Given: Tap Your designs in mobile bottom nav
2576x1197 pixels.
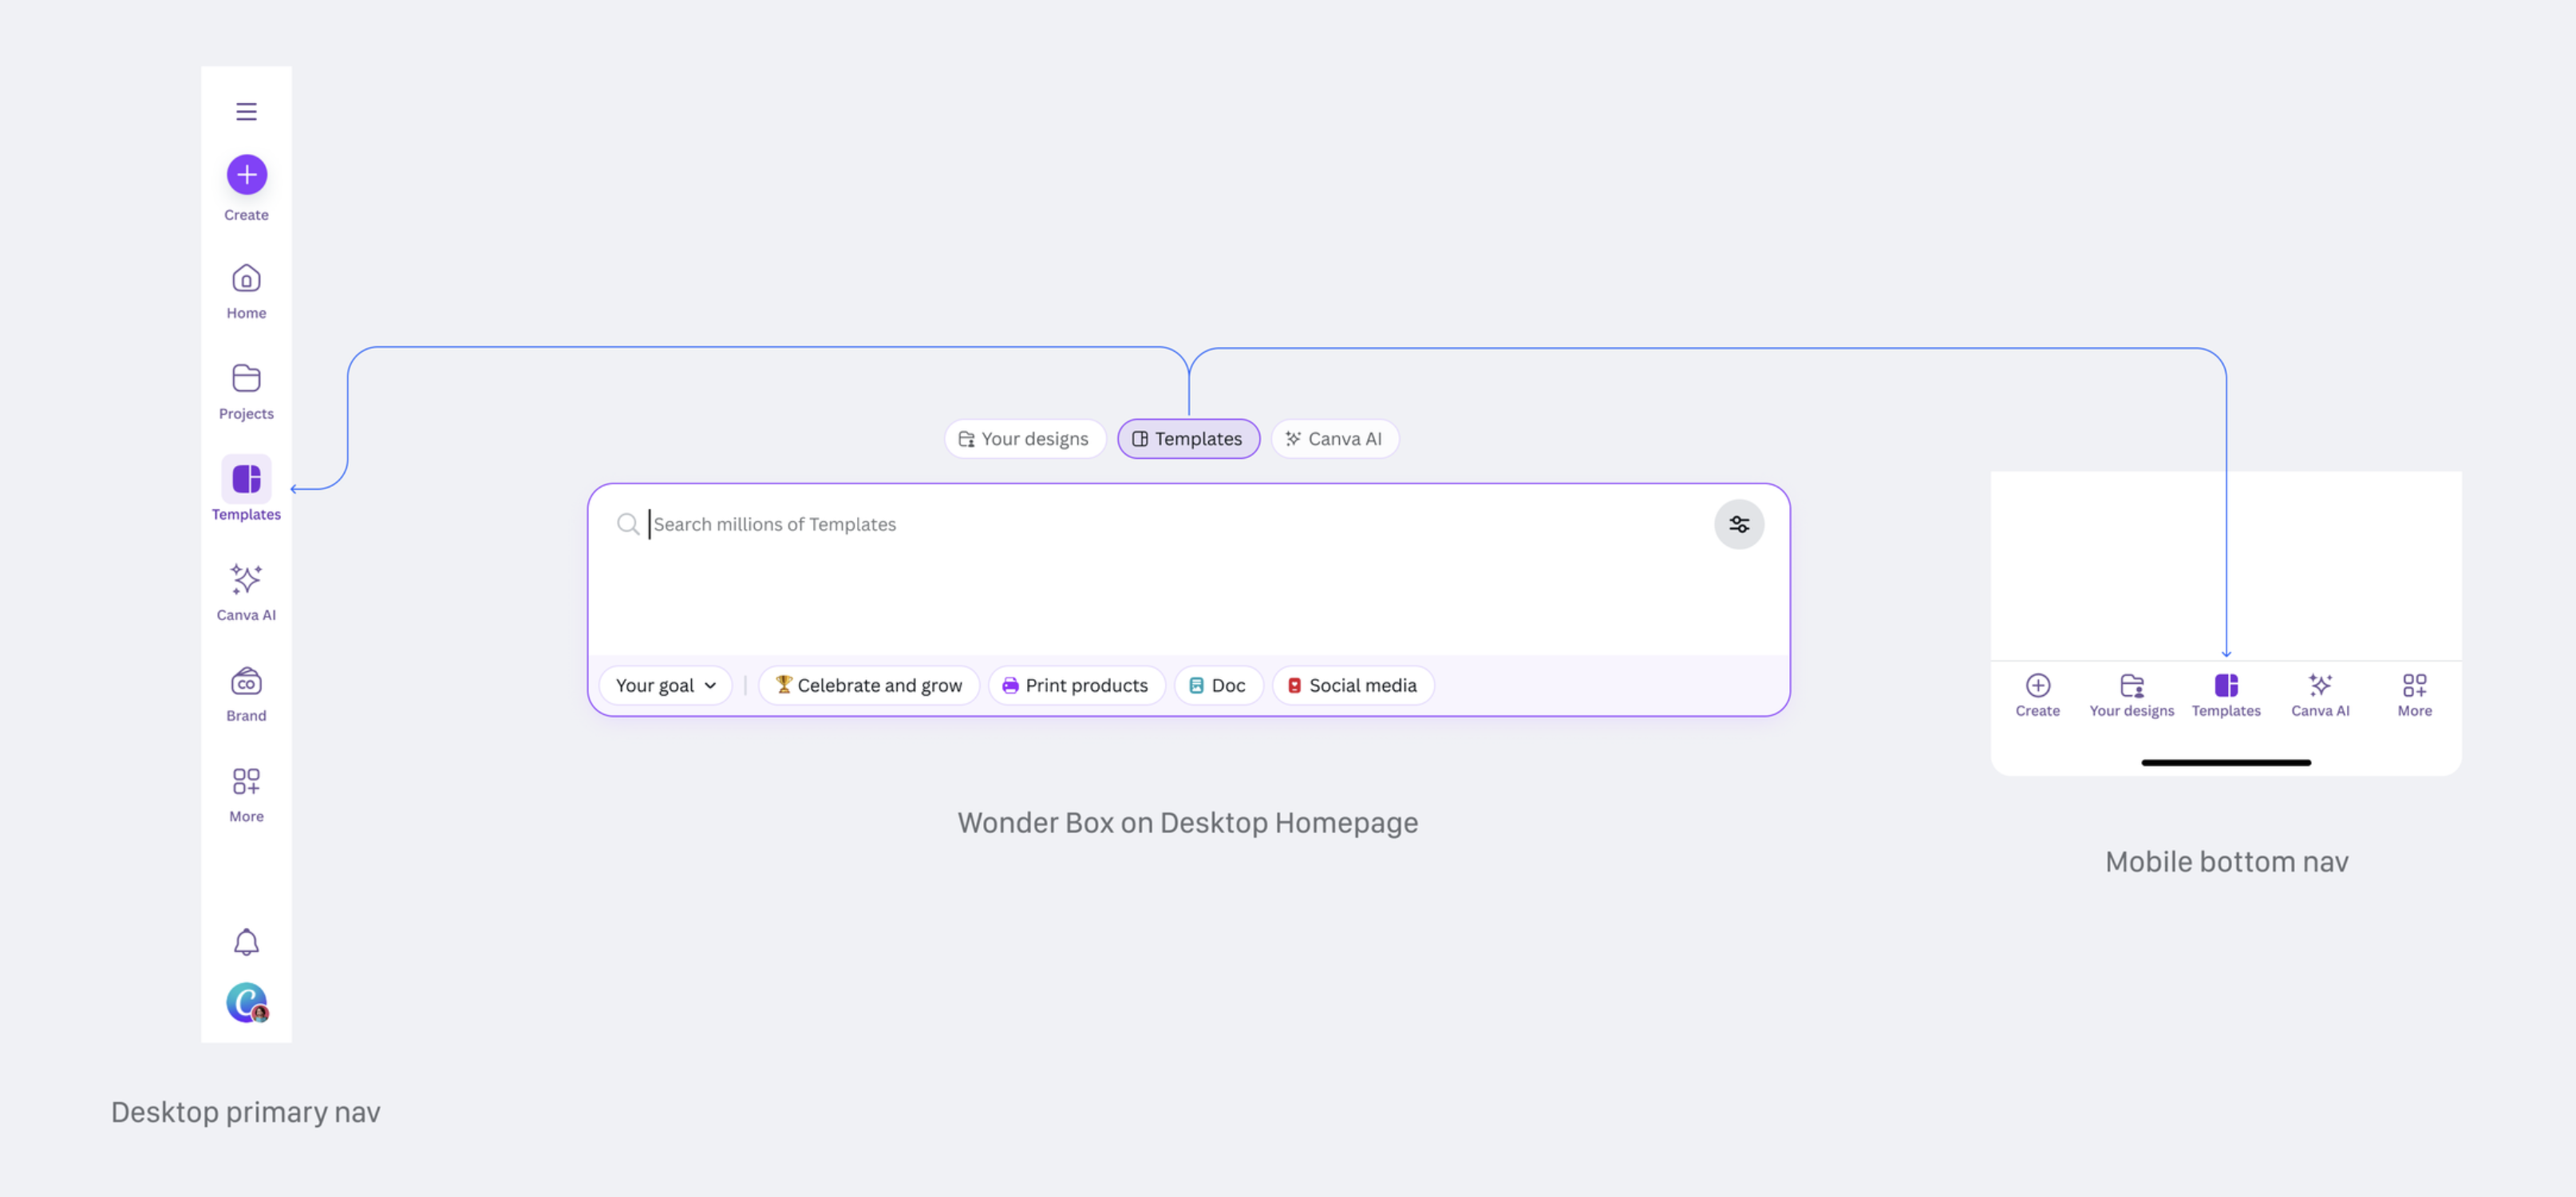Looking at the screenshot, I should coord(2131,695).
